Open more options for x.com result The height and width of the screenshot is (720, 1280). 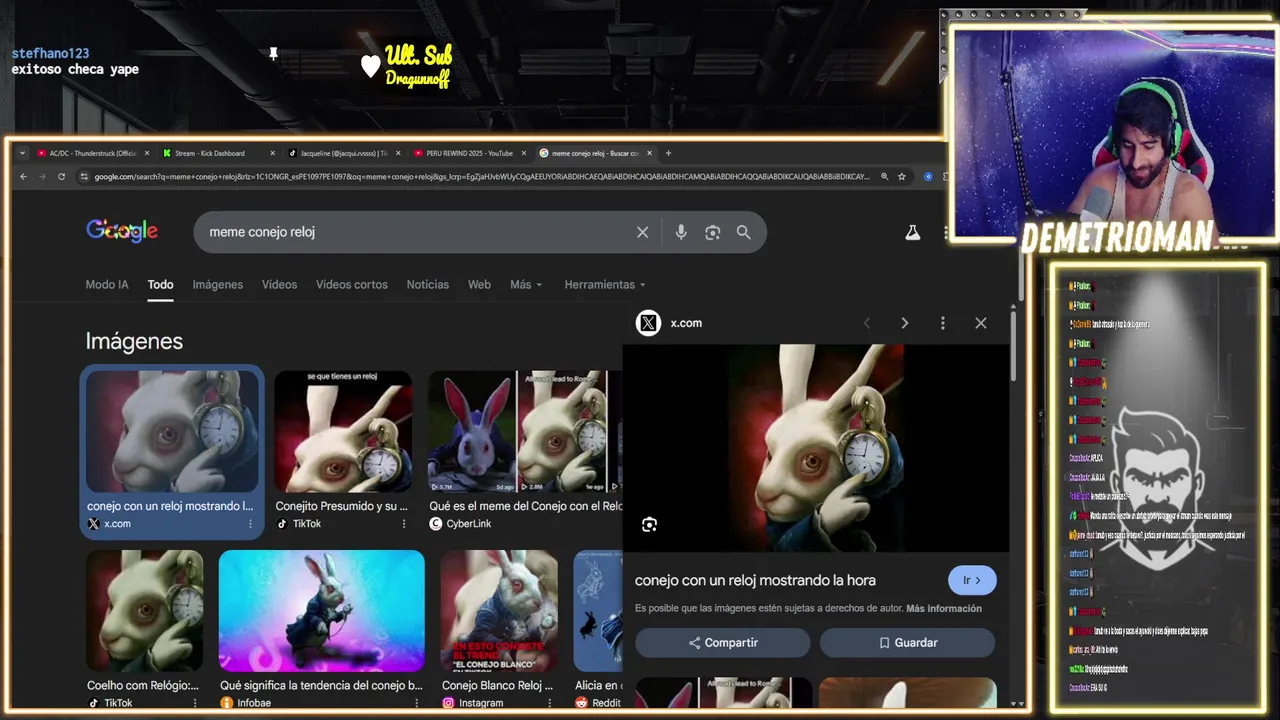pos(250,524)
